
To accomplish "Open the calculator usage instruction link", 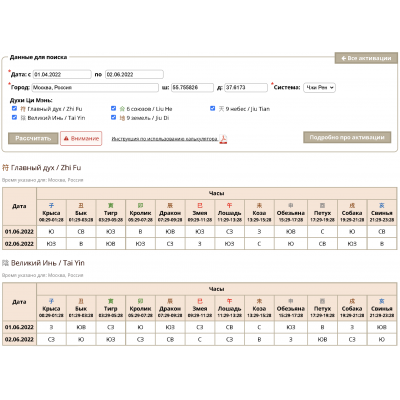I will tap(165, 139).
